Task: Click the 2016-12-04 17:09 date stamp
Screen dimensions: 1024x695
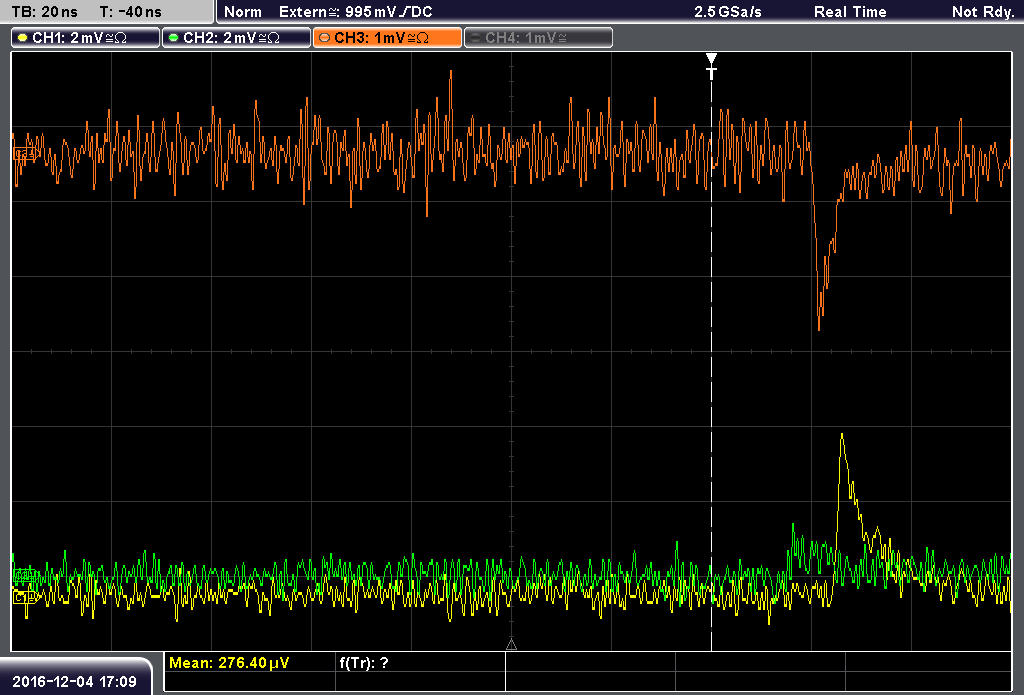Action: point(74,681)
